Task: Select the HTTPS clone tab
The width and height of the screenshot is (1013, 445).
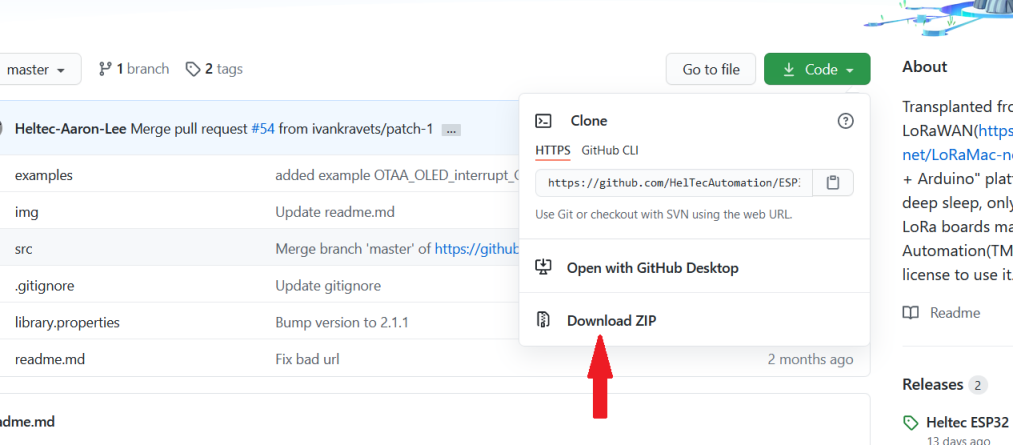Action: (x=553, y=150)
